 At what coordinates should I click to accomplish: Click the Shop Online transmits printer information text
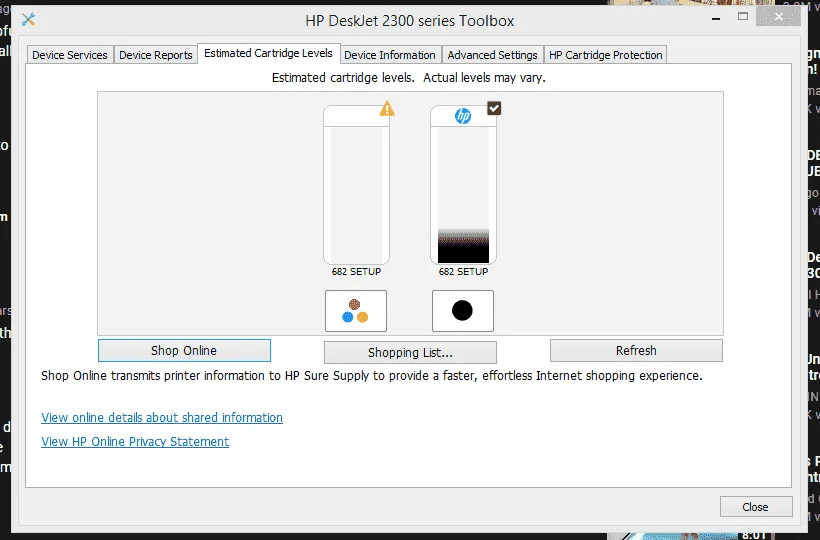click(372, 376)
